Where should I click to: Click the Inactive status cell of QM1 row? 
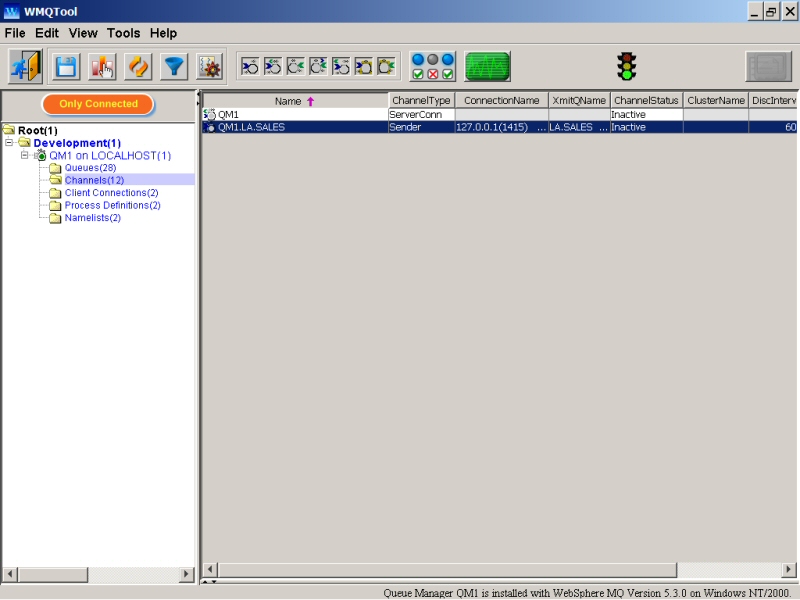[x=646, y=114]
